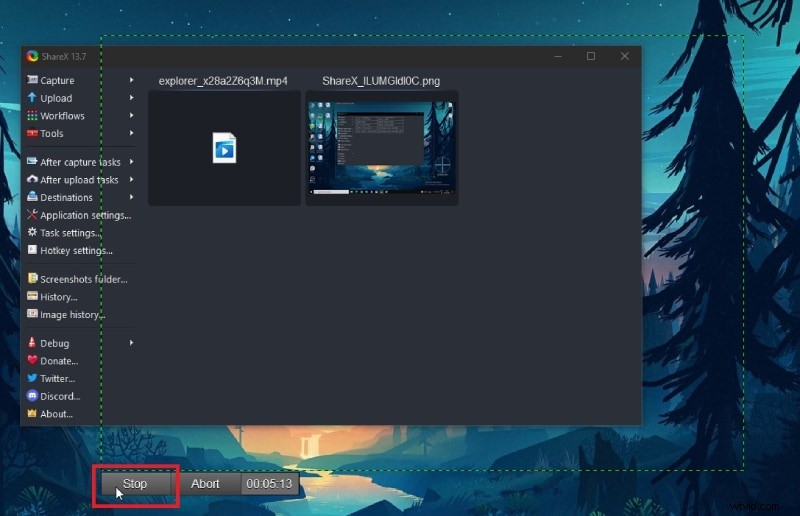The image size is (800, 516).
Task: Click the ShareX_ILUMGldI0C.png file name
Action: pos(381,81)
